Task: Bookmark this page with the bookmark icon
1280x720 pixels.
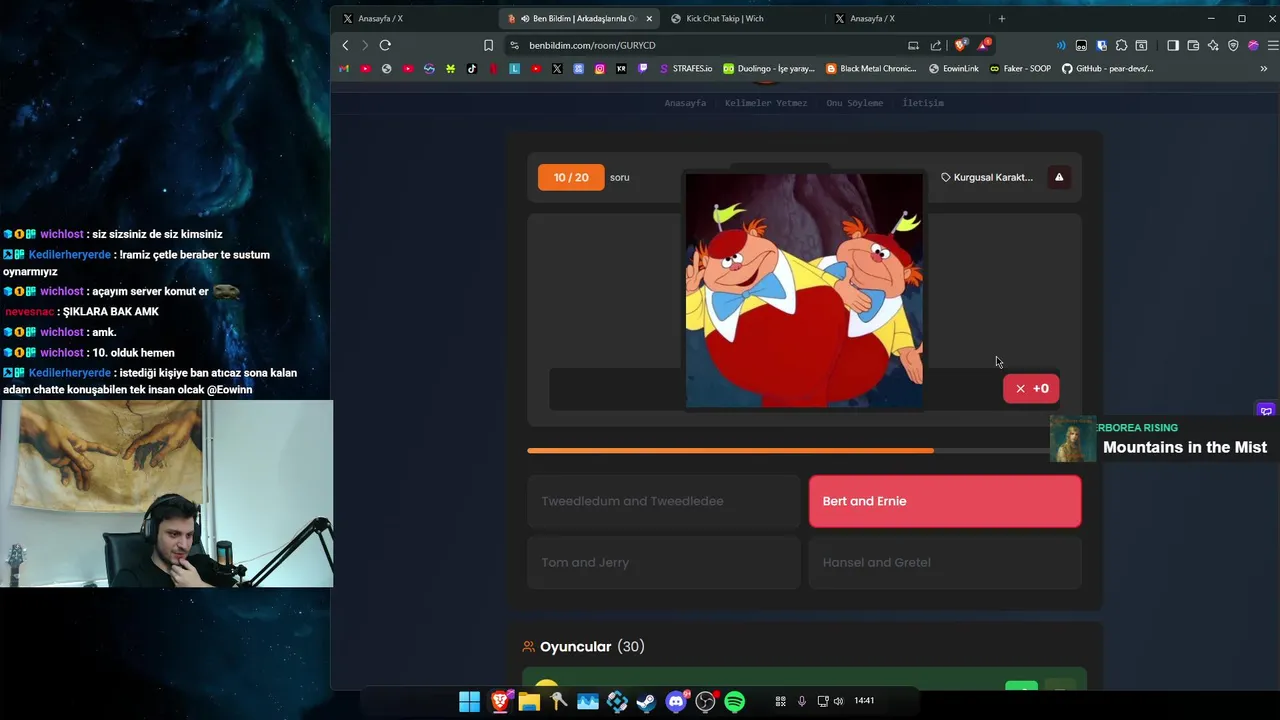Action: (x=488, y=45)
